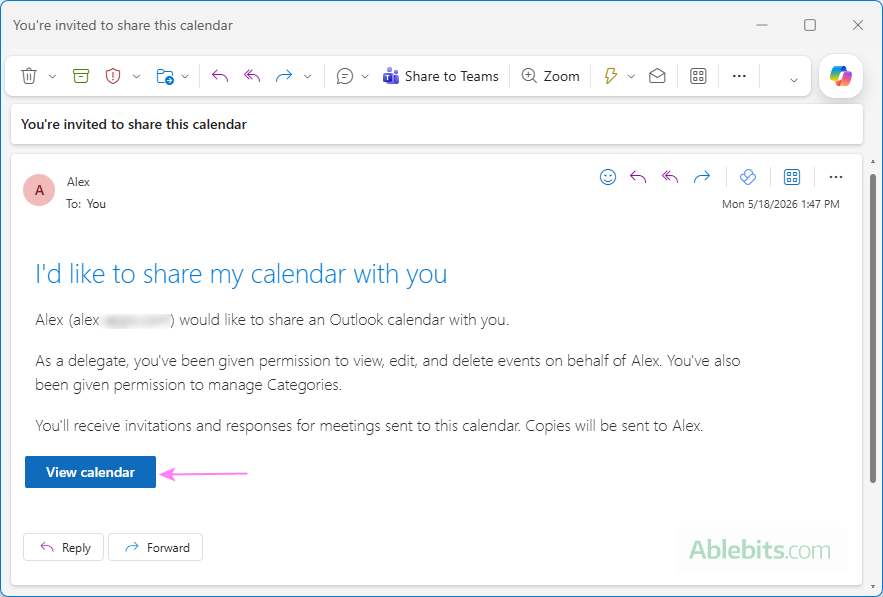Close the message window

click(x=858, y=25)
